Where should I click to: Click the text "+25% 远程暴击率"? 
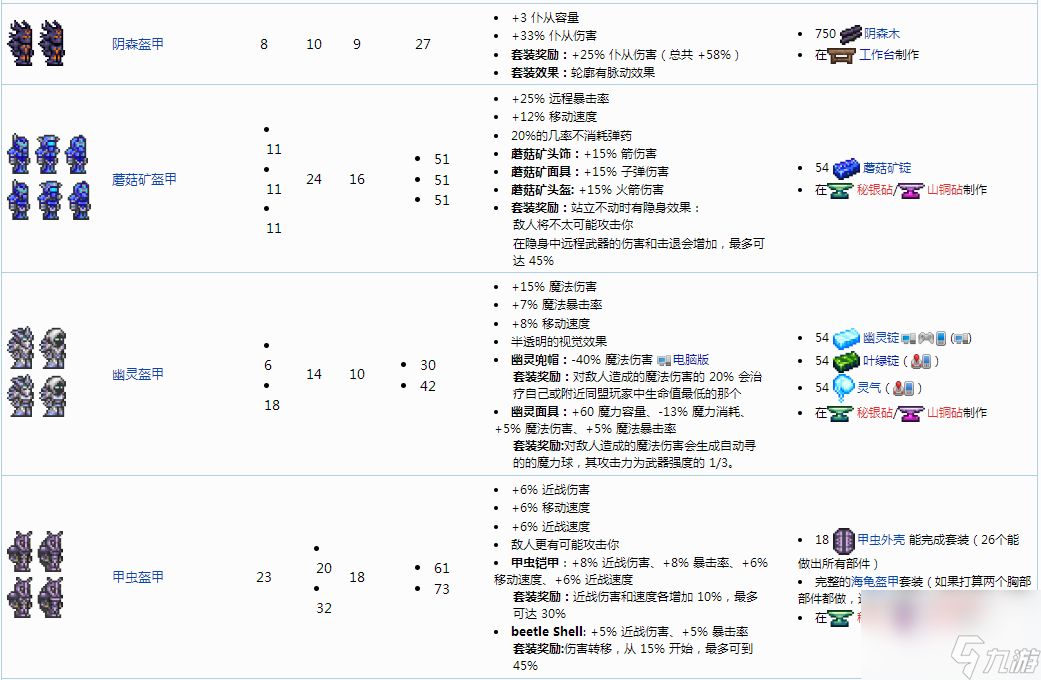coord(560,99)
